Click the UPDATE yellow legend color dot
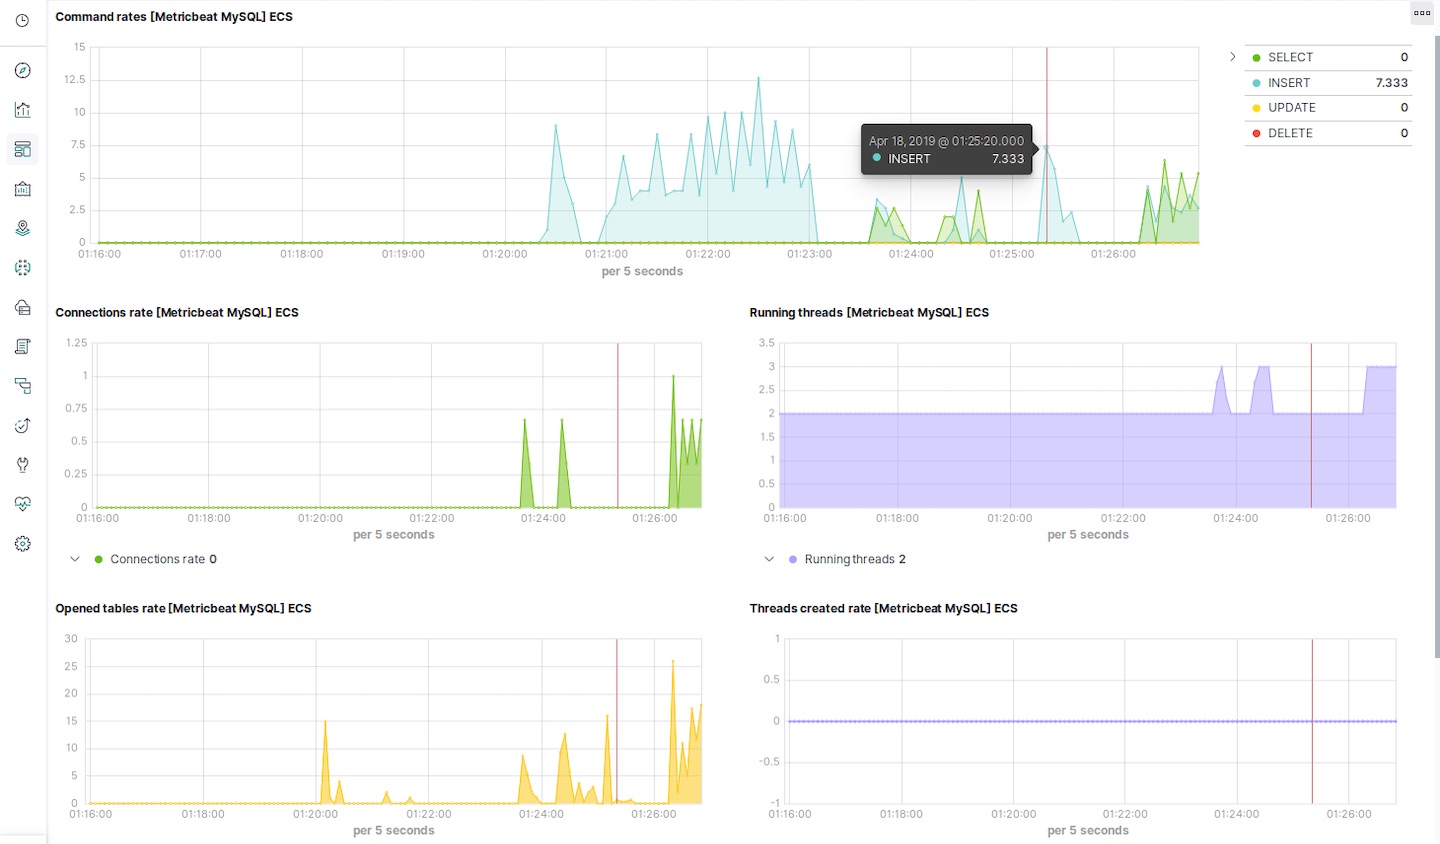This screenshot has width=1440, height=844. tap(1256, 108)
